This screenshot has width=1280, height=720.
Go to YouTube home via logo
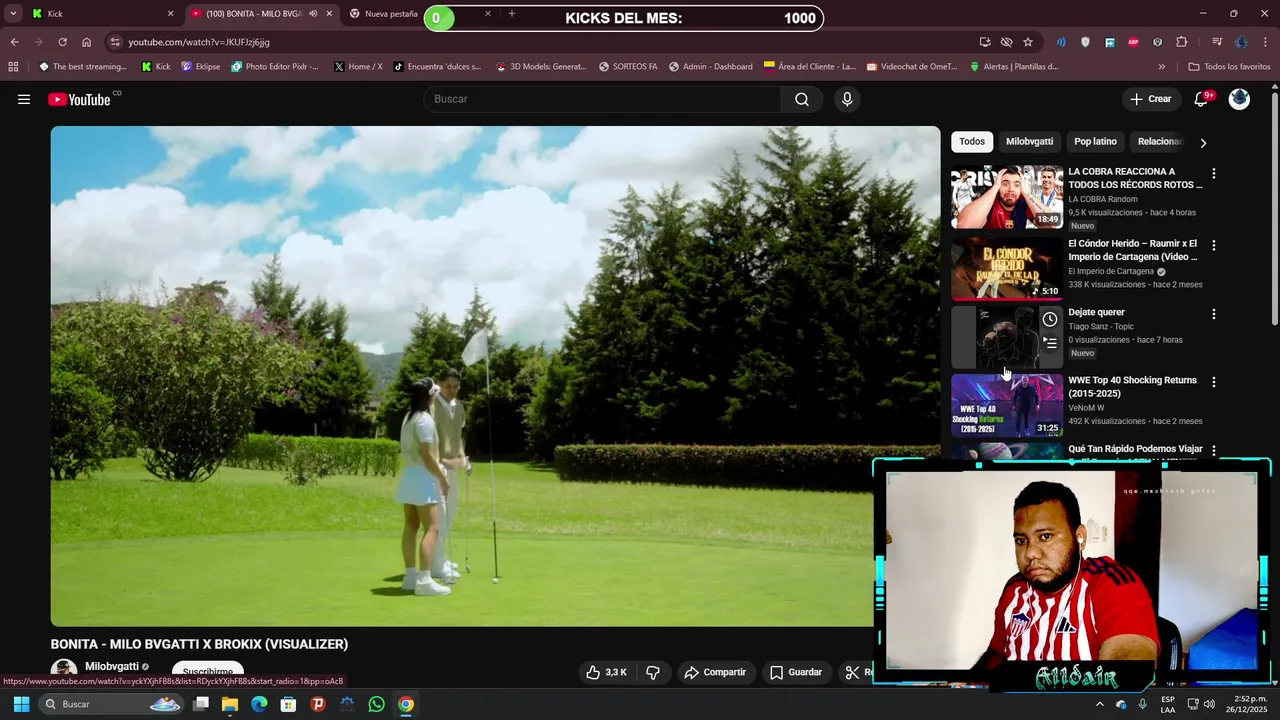[79, 99]
